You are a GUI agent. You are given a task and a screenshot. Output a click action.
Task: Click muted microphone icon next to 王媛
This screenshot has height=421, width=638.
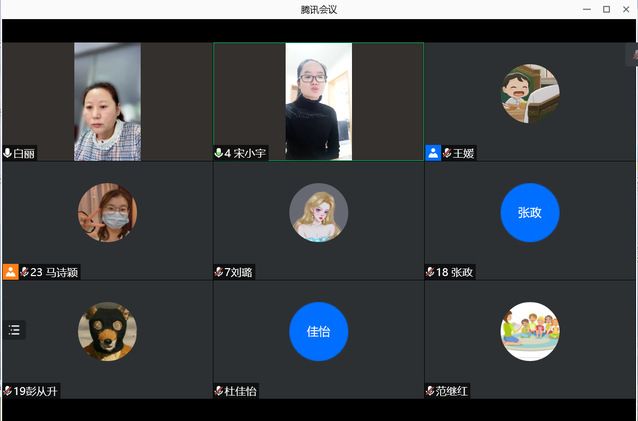tap(447, 153)
